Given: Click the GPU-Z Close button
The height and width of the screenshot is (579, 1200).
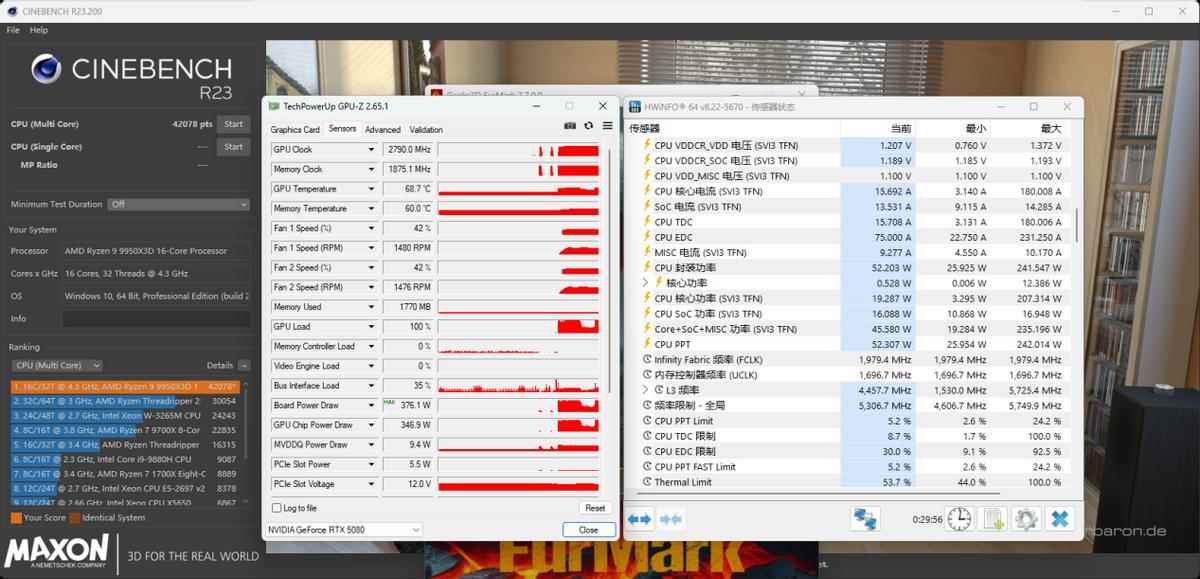Looking at the screenshot, I should pos(589,530).
